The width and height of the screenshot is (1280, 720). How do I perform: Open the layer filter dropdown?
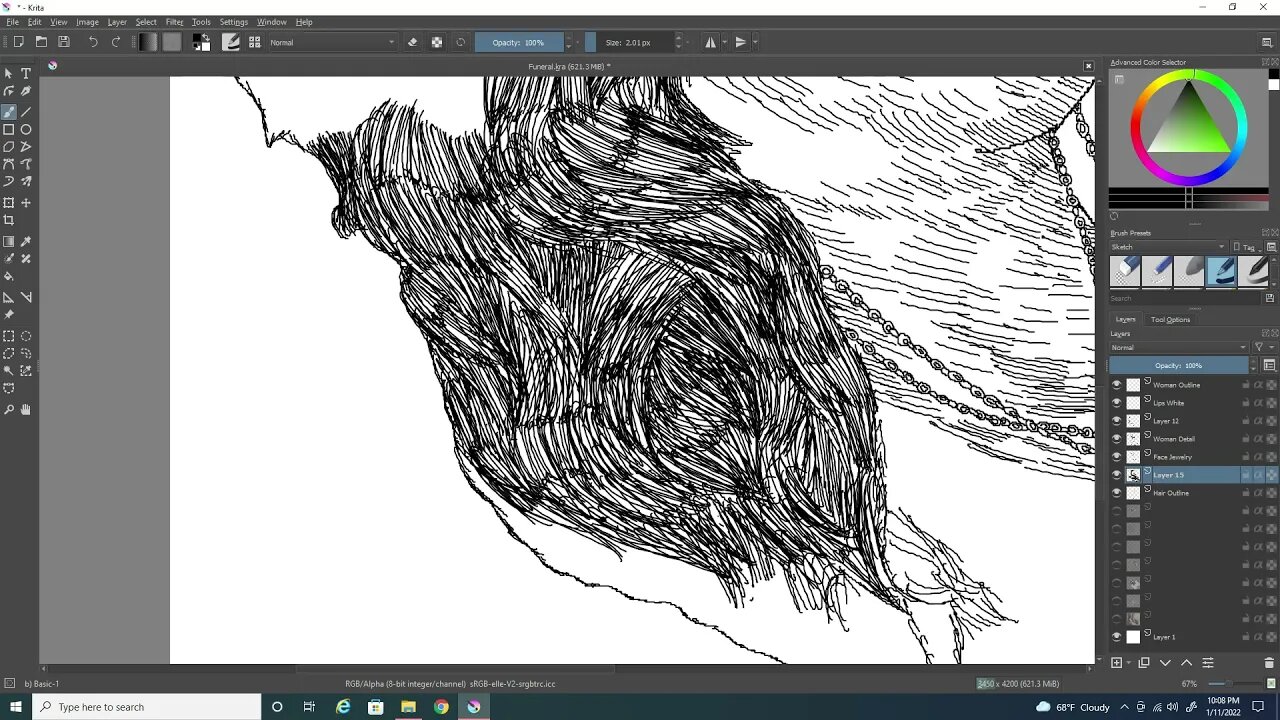(x=1262, y=347)
